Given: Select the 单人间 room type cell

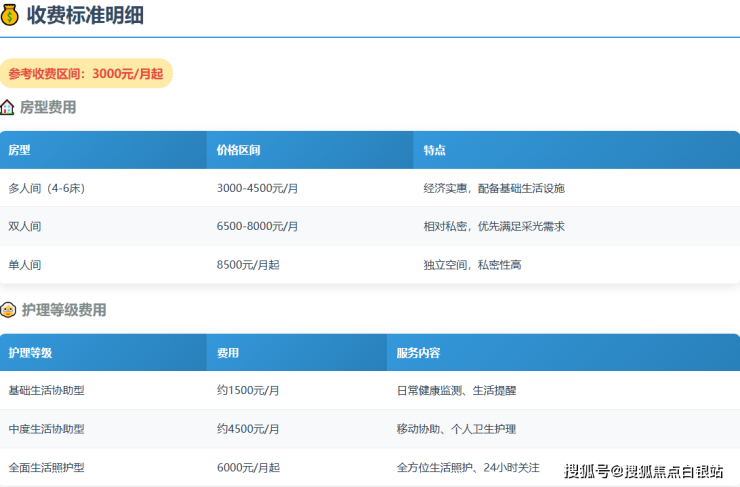Looking at the screenshot, I should tap(25, 265).
